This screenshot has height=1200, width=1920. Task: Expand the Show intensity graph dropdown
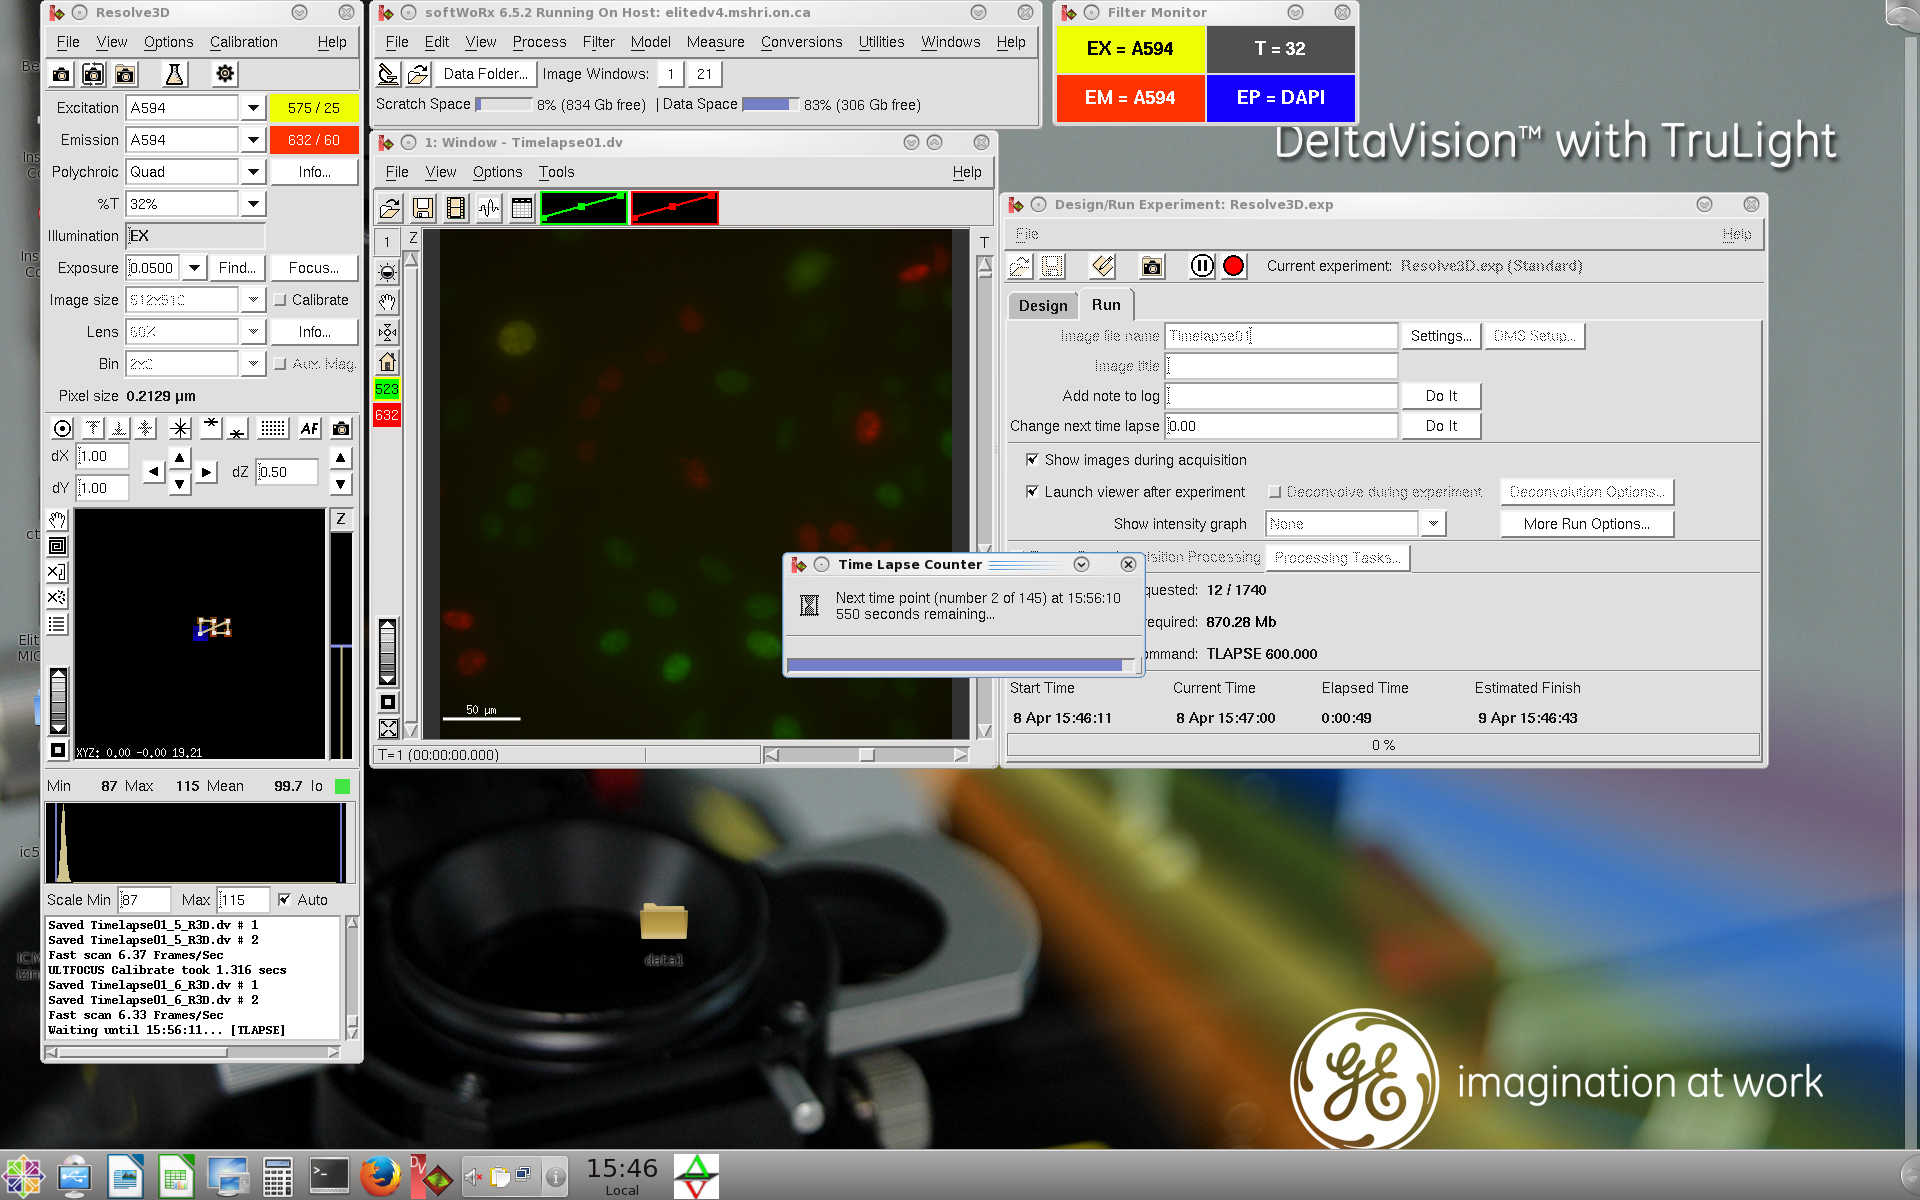tap(1434, 524)
